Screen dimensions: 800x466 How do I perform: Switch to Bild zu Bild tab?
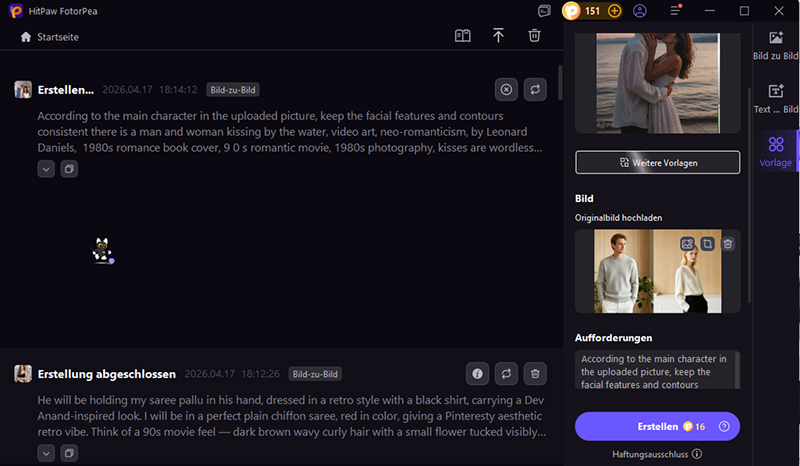tap(776, 45)
